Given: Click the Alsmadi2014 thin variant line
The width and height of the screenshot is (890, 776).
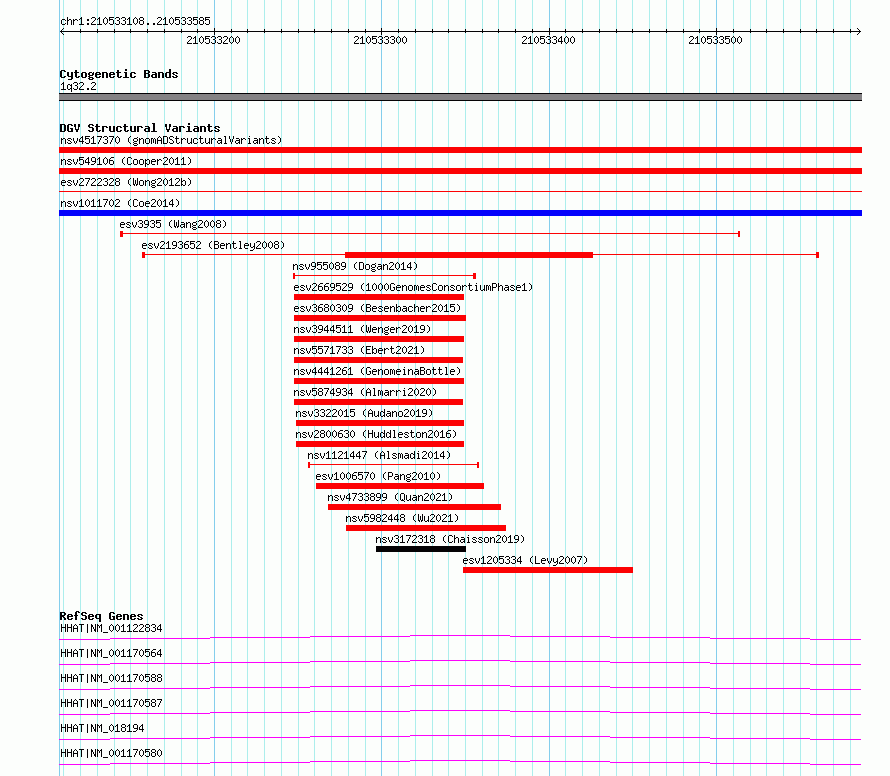Looking at the screenshot, I should 394,465.
